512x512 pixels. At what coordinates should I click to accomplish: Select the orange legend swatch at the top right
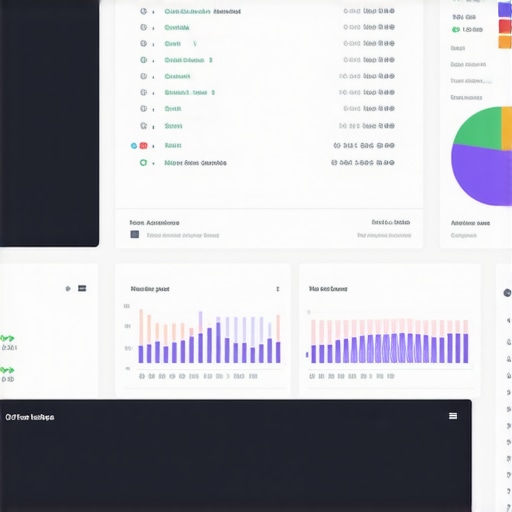pos(505,42)
